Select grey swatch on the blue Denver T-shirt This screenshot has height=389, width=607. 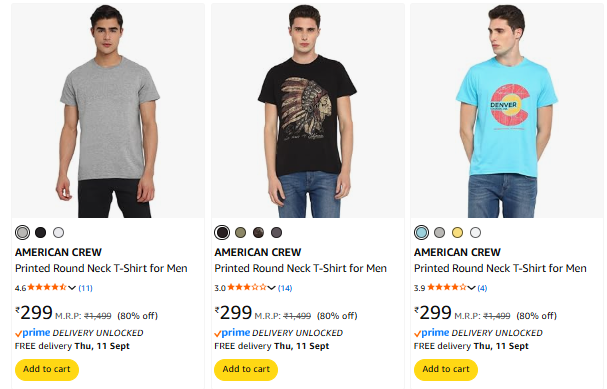click(439, 232)
